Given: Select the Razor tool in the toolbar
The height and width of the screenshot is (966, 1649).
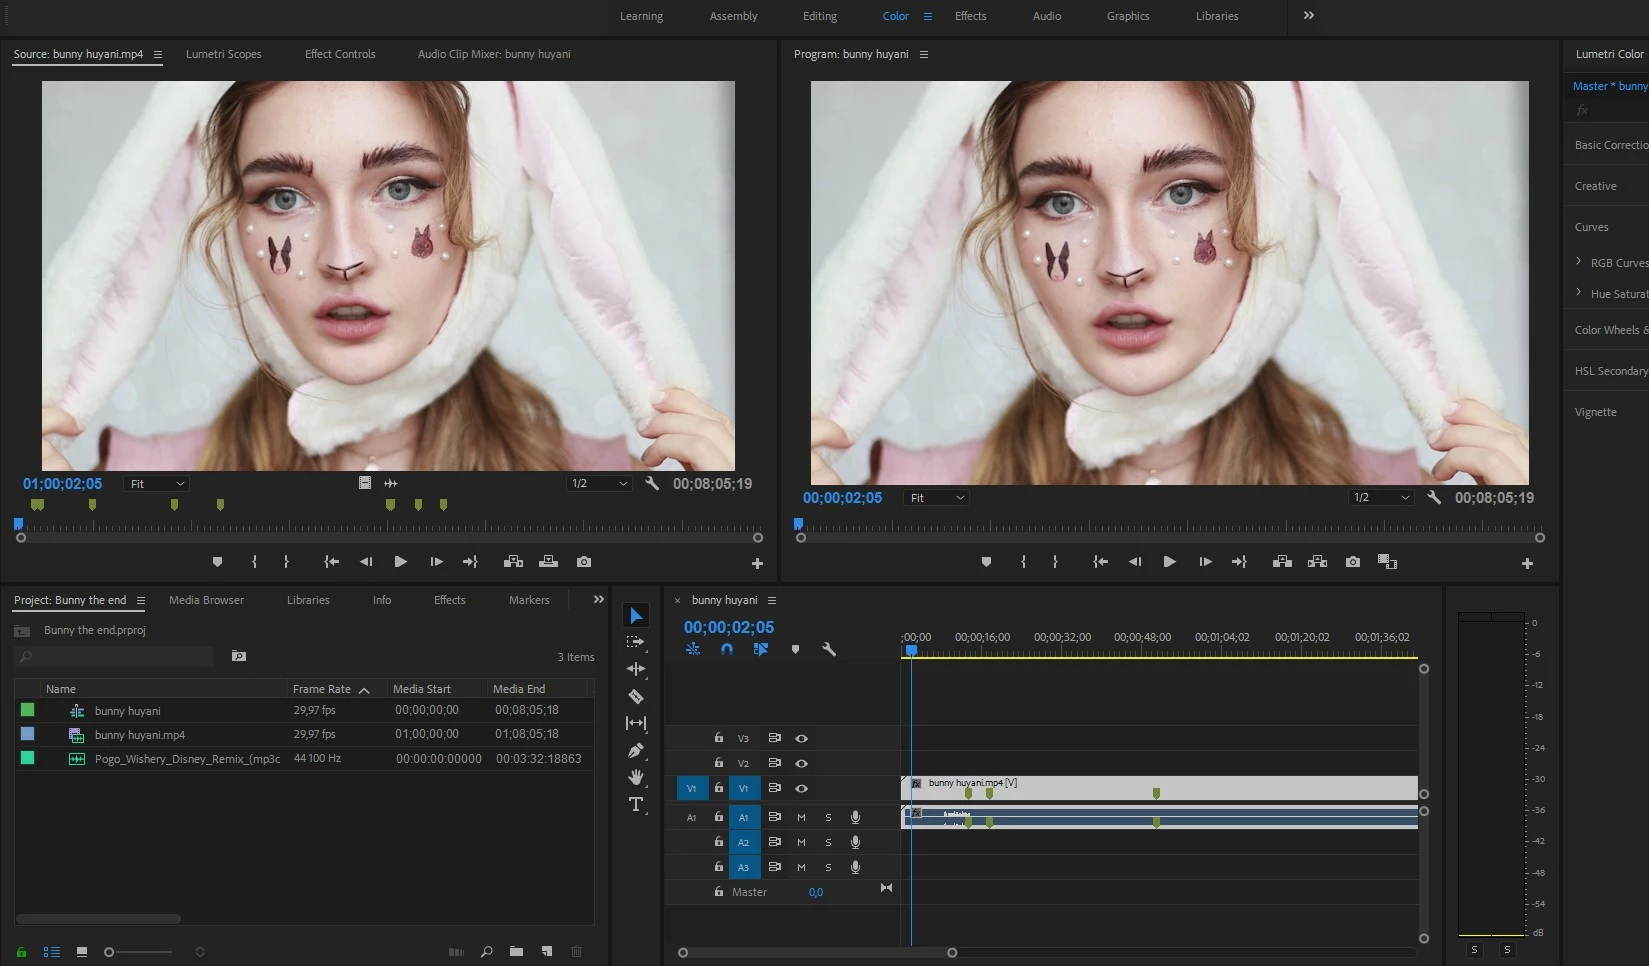Looking at the screenshot, I should pos(636,696).
